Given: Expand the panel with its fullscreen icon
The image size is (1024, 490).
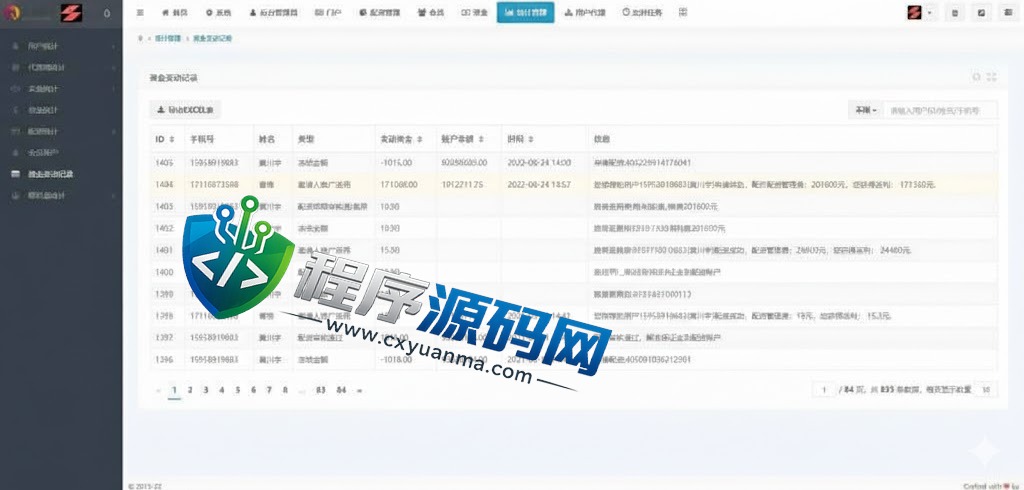Looking at the screenshot, I should click(991, 77).
